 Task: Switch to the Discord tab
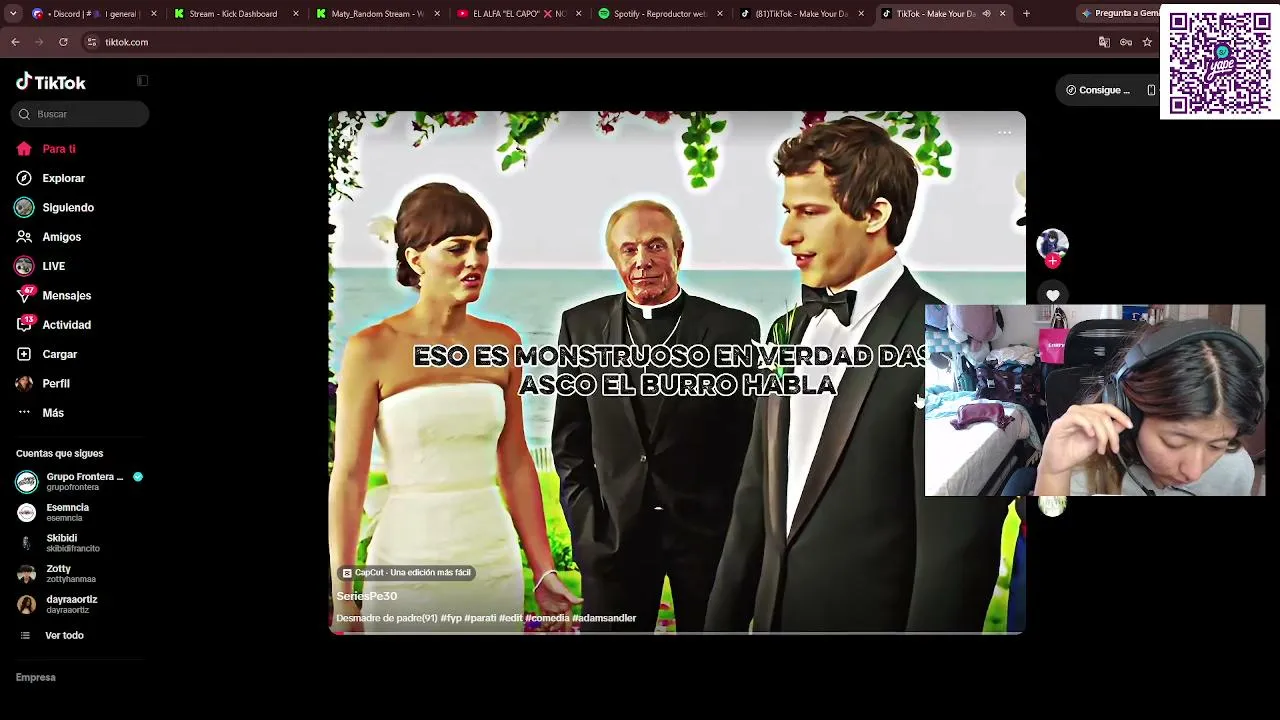95,14
